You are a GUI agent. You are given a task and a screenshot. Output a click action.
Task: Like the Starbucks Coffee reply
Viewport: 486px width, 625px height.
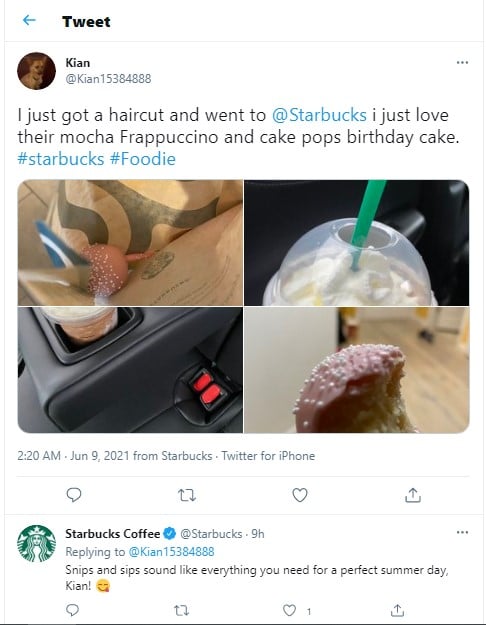289,610
